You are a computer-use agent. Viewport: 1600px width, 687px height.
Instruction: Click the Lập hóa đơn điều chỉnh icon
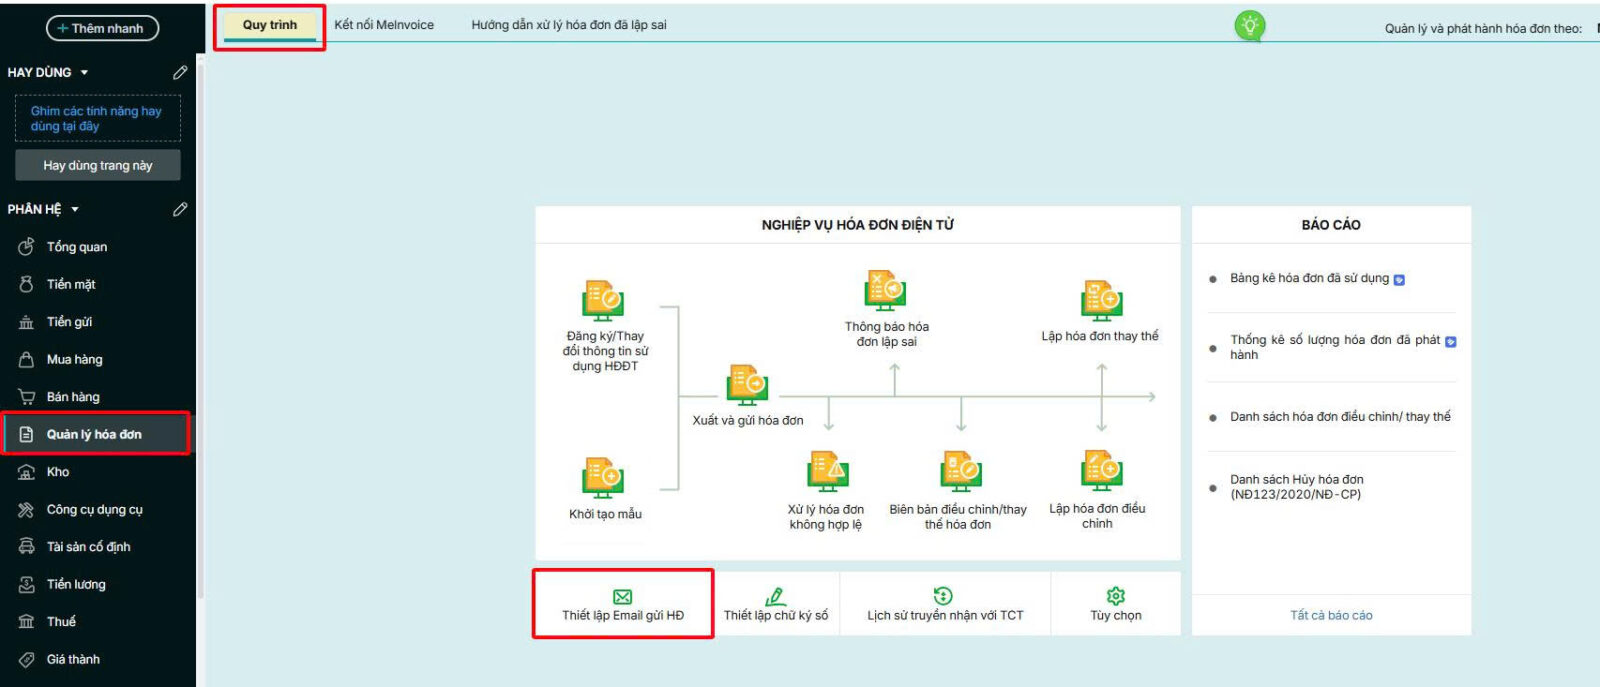[x=1101, y=471]
